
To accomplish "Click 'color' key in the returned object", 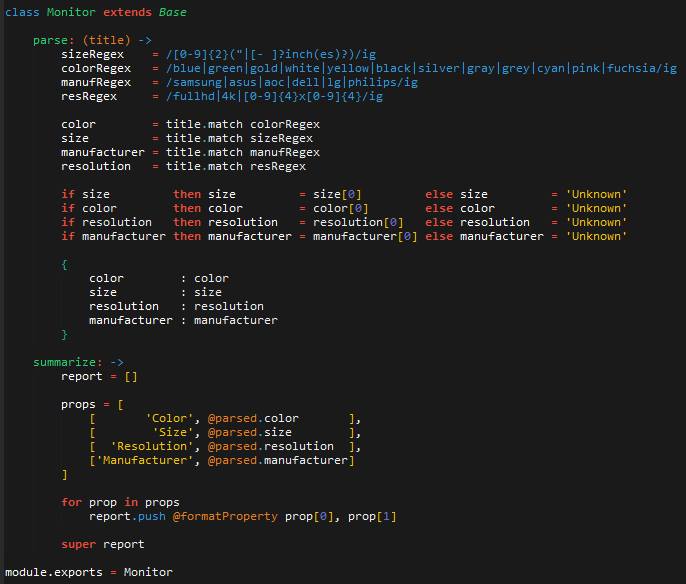I will pyautogui.click(x=106, y=278).
